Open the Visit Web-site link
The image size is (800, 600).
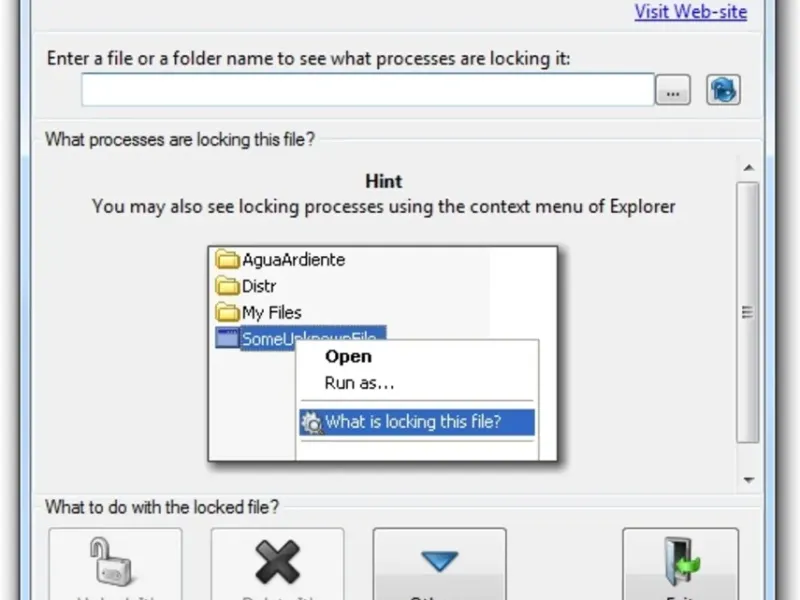(x=690, y=12)
